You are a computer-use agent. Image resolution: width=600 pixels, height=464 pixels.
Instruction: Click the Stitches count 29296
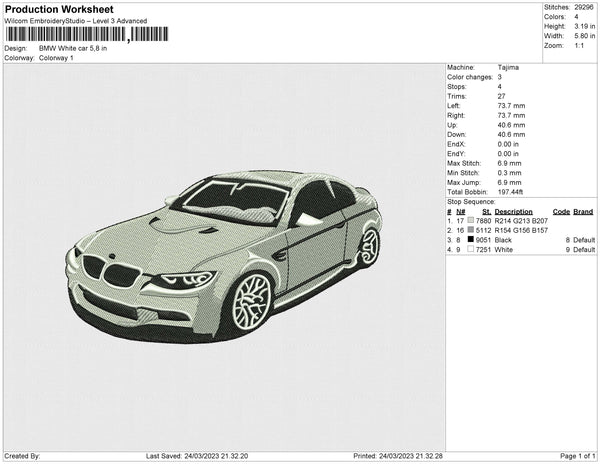click(584, 7)
